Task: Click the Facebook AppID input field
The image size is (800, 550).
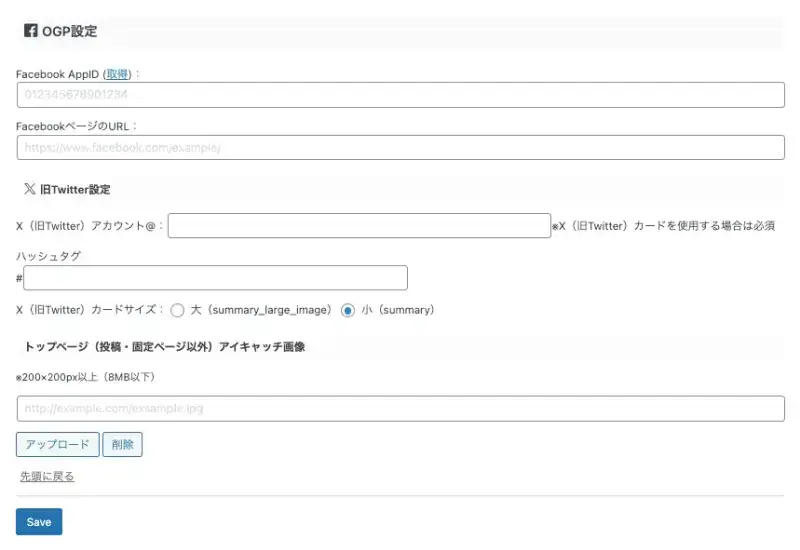Action: coord(401,95)
